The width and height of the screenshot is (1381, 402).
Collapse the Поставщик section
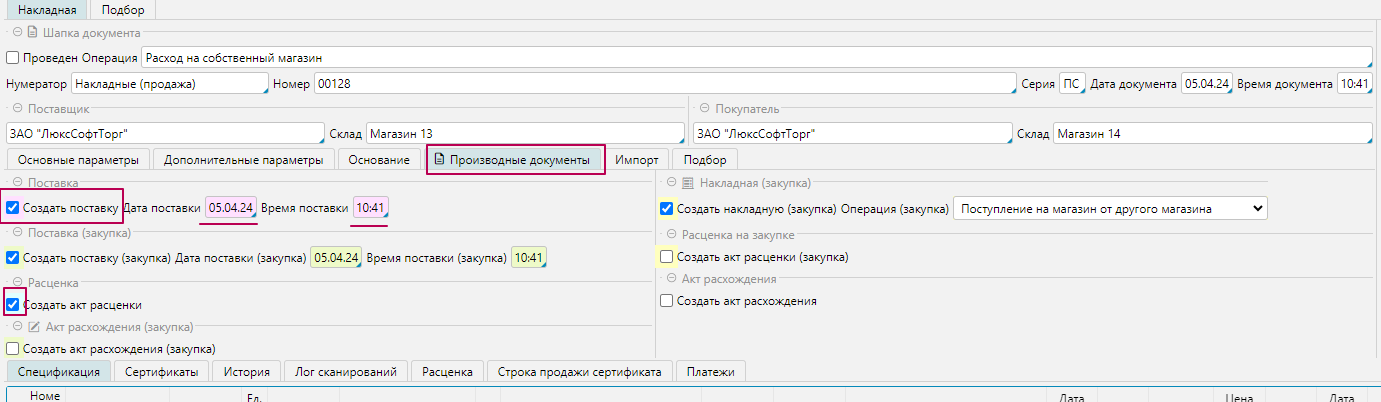pos(17,108)
